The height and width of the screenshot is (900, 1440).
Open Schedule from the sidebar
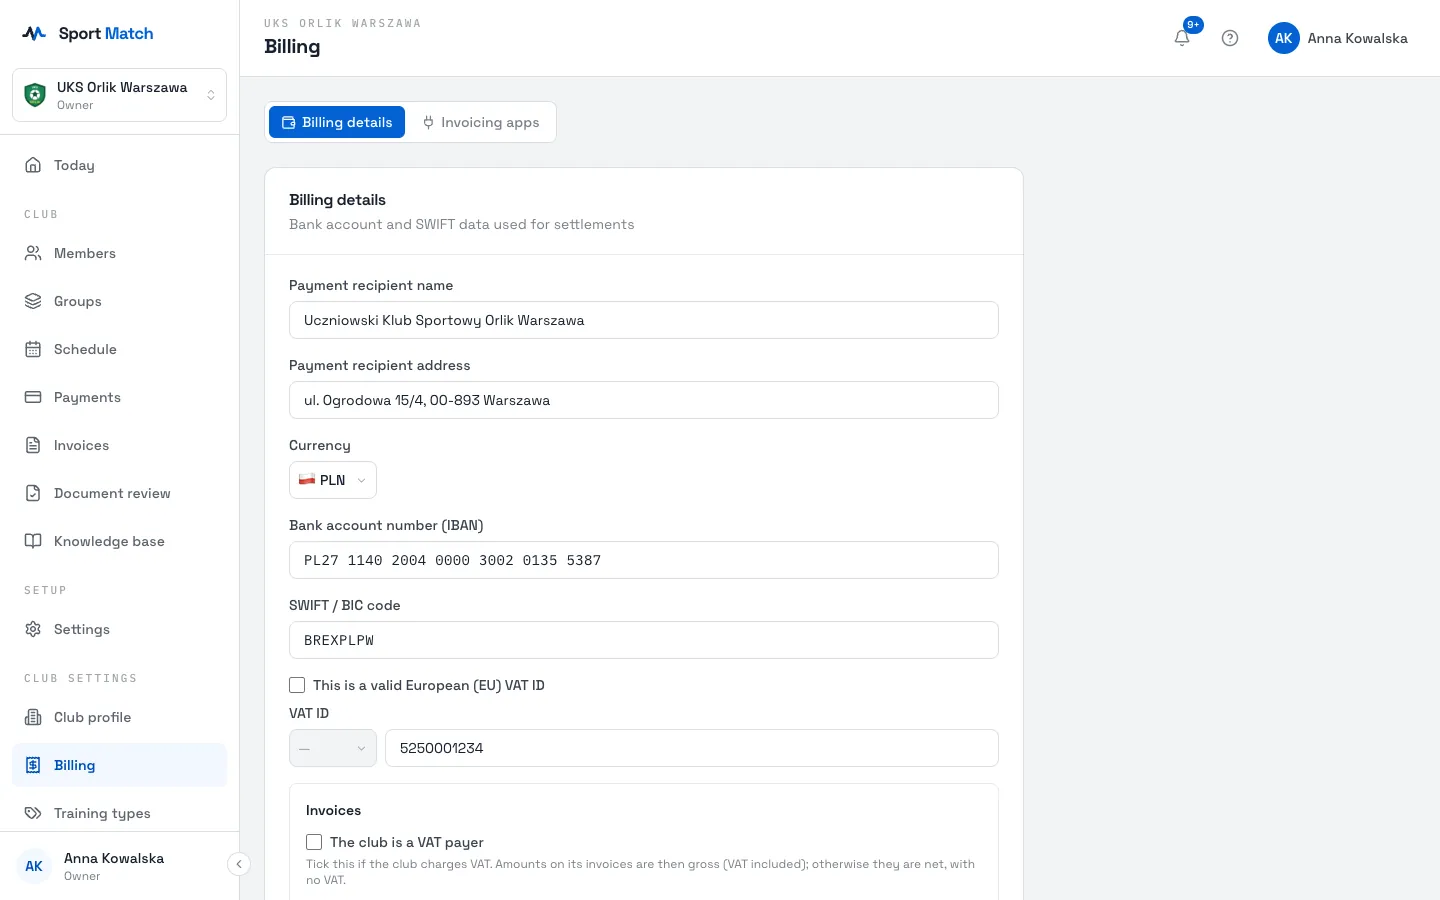tap(119, 349)
